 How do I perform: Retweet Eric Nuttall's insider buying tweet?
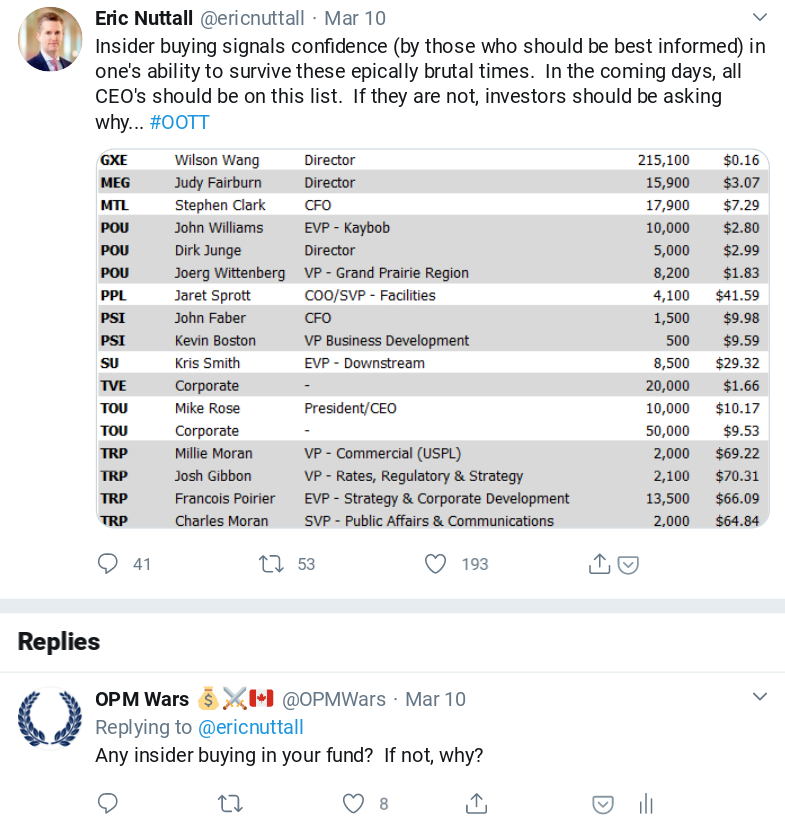[x=271, y=564]
